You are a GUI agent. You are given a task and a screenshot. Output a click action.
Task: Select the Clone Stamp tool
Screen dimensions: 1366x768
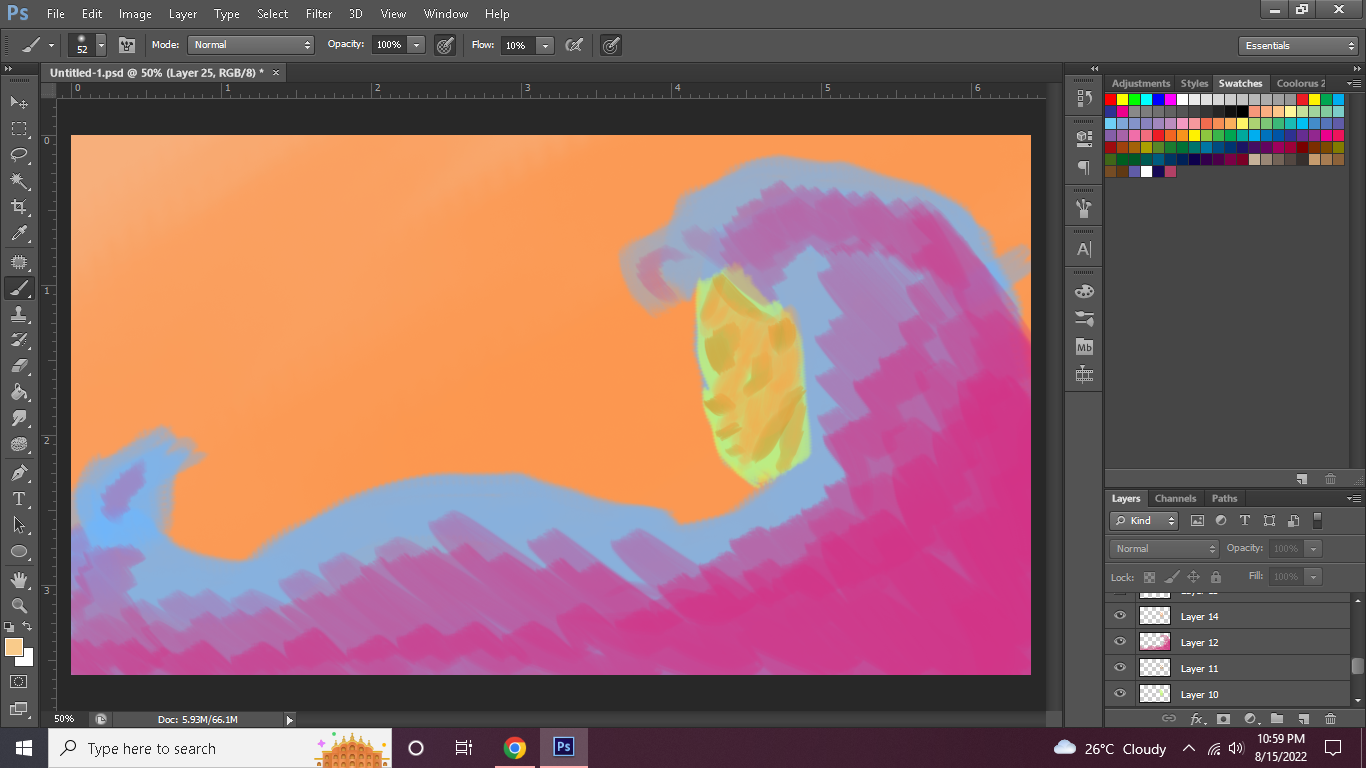19,314
